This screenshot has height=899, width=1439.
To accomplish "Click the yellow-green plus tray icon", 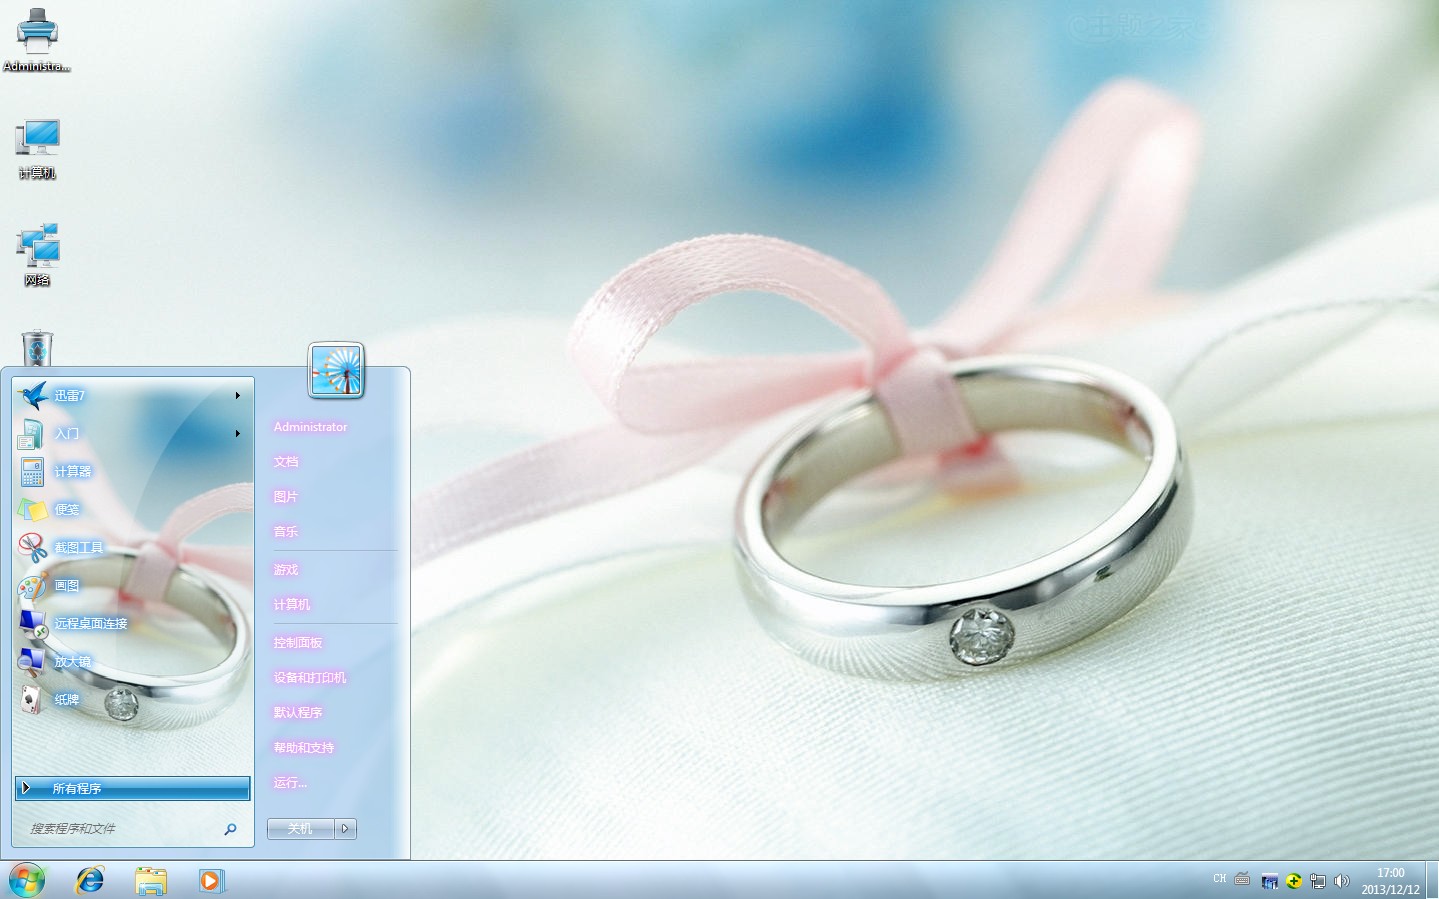I will [1294, 881].
